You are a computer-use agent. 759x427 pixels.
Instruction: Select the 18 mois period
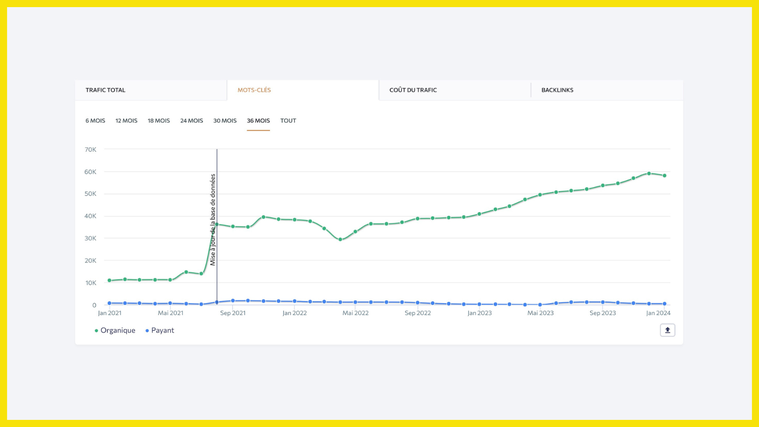pos(159,121)
